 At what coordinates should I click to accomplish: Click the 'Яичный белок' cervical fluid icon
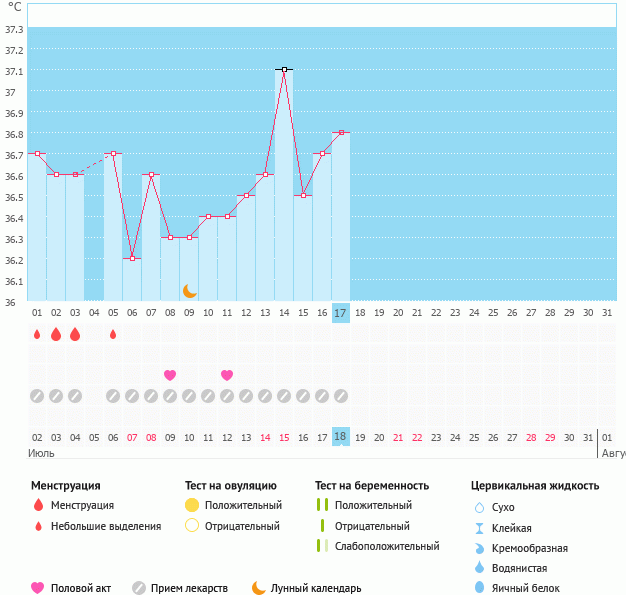pos(480,588)
